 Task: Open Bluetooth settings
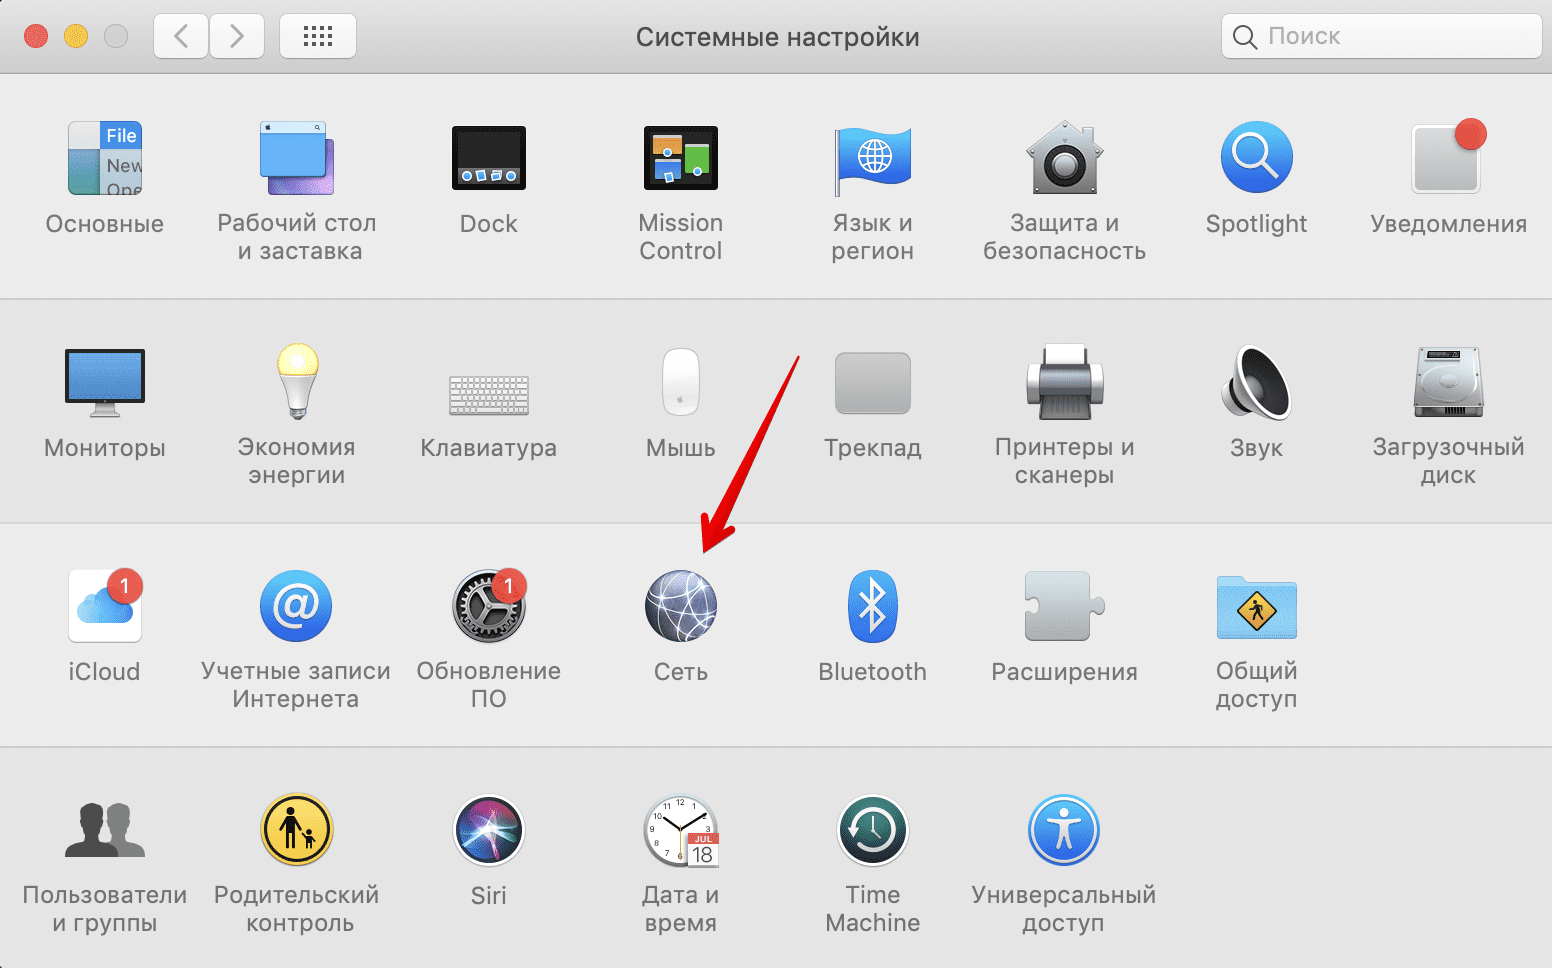872,605
